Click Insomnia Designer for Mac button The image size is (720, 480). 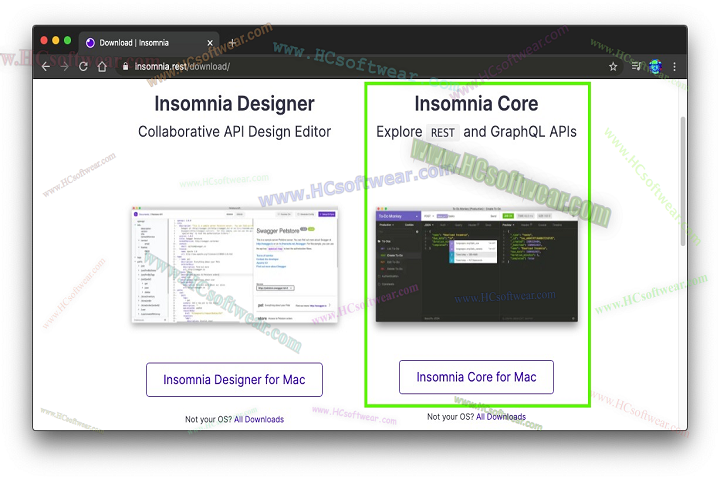234,380
